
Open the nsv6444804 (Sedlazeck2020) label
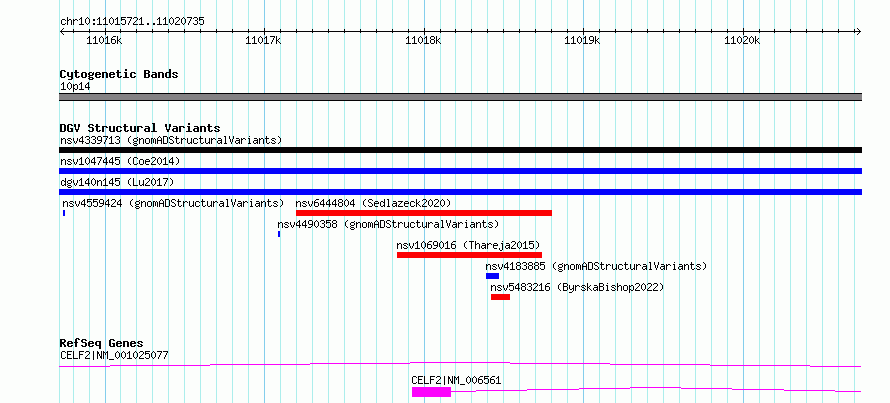click(x=373, y=203)
